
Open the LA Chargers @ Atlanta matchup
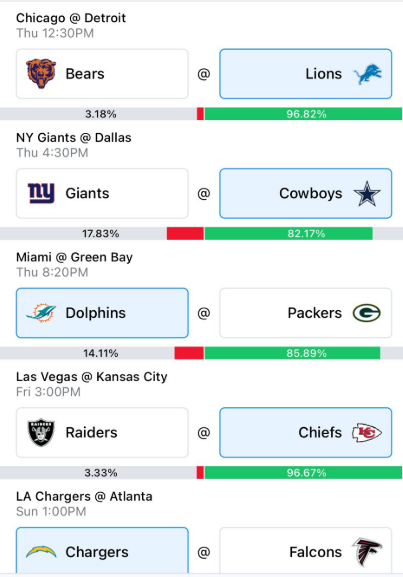(x=84, y=496)
